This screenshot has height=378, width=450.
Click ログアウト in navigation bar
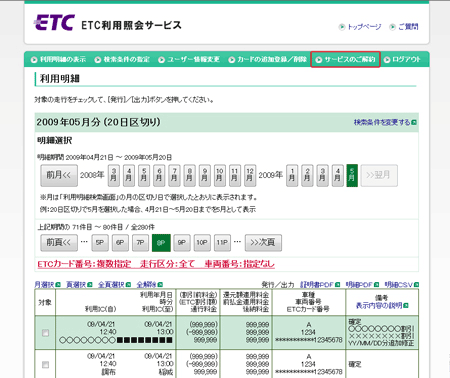(402, 59)
